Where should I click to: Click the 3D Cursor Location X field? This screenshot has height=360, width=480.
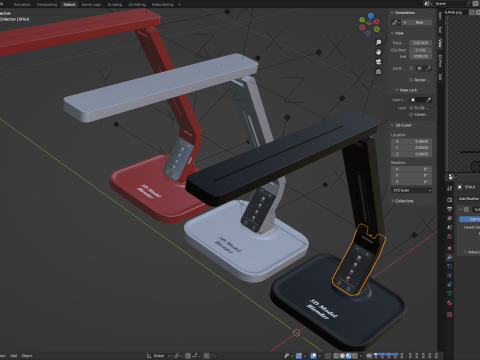(x=412, y=141)
